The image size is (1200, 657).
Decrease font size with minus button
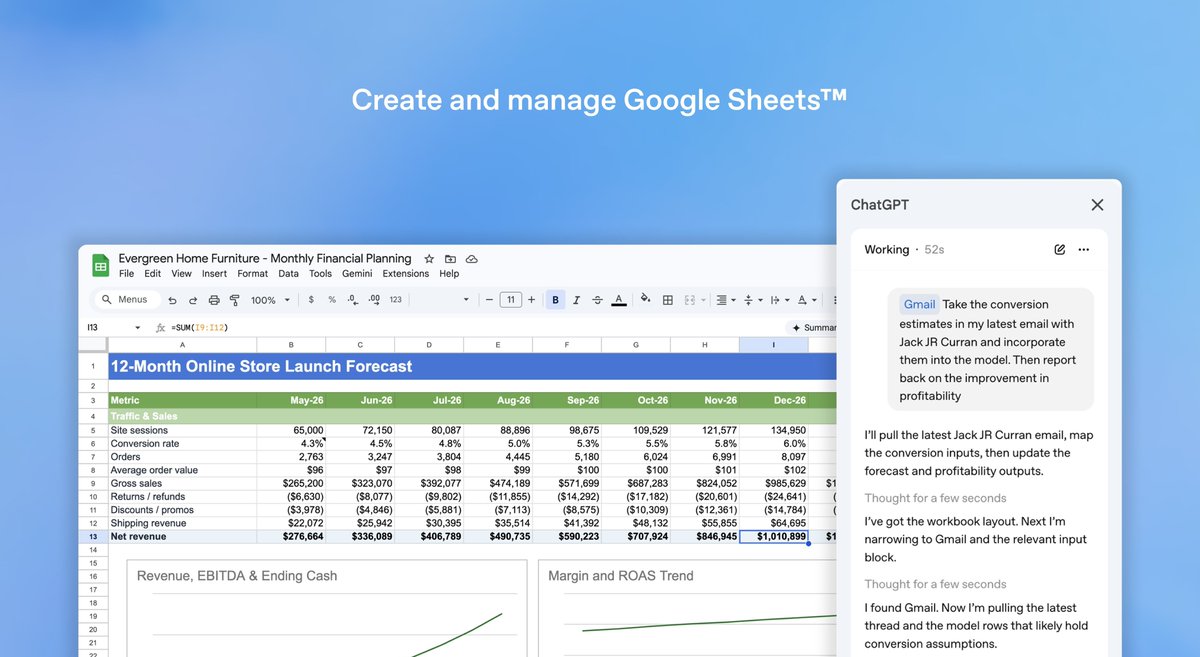coord(489,300)
